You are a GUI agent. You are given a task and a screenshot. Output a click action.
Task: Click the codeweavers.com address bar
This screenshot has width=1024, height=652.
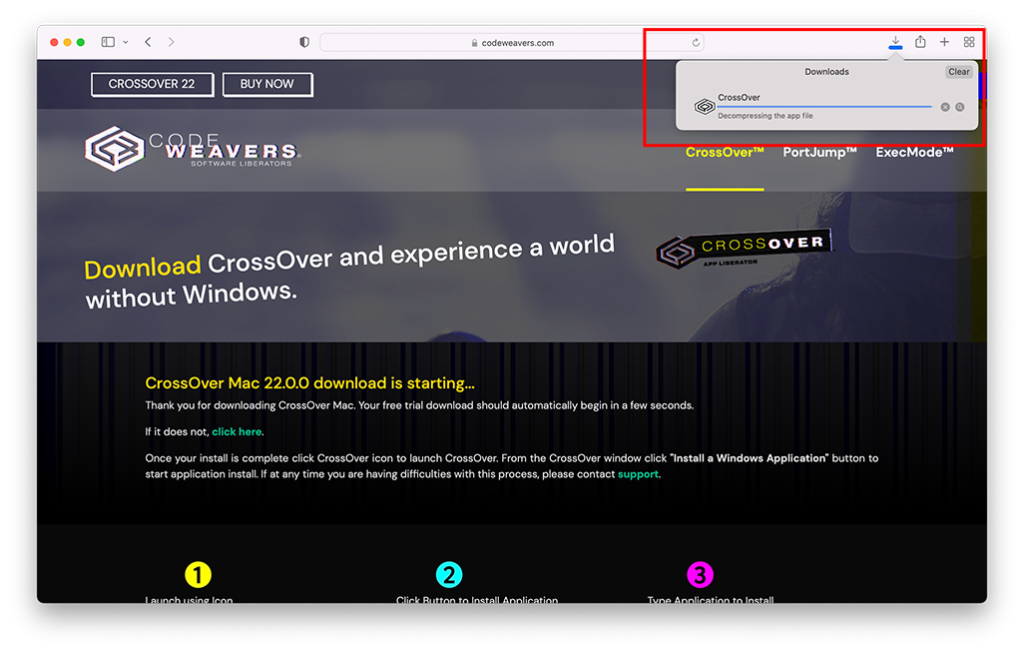coord(511,43)
